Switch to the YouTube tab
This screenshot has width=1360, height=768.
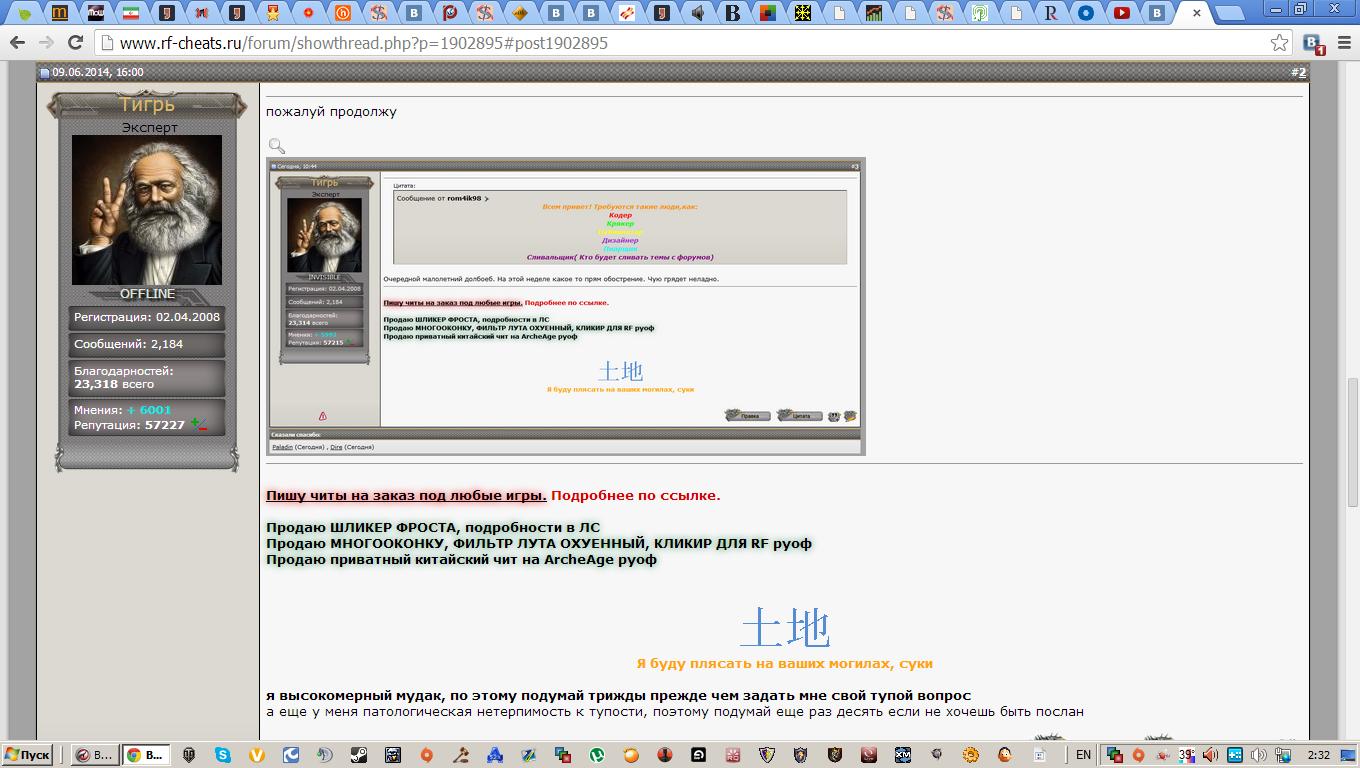tap(1121, 13)
